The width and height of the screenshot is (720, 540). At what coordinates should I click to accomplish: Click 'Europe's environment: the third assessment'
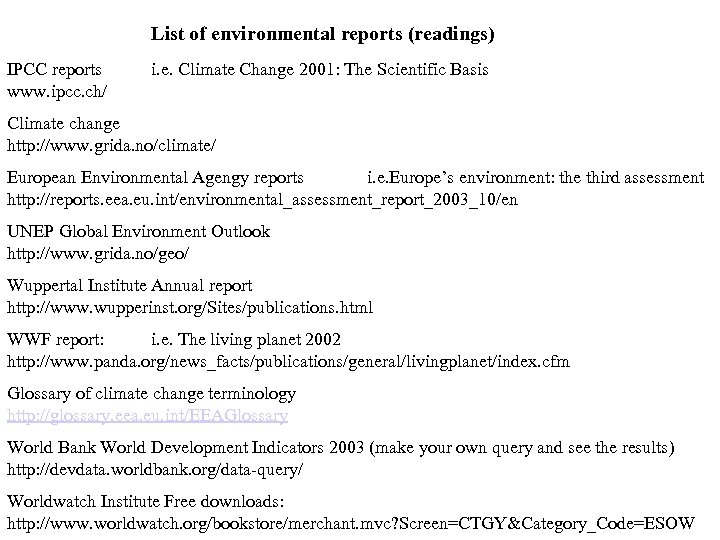click(546, 178)
